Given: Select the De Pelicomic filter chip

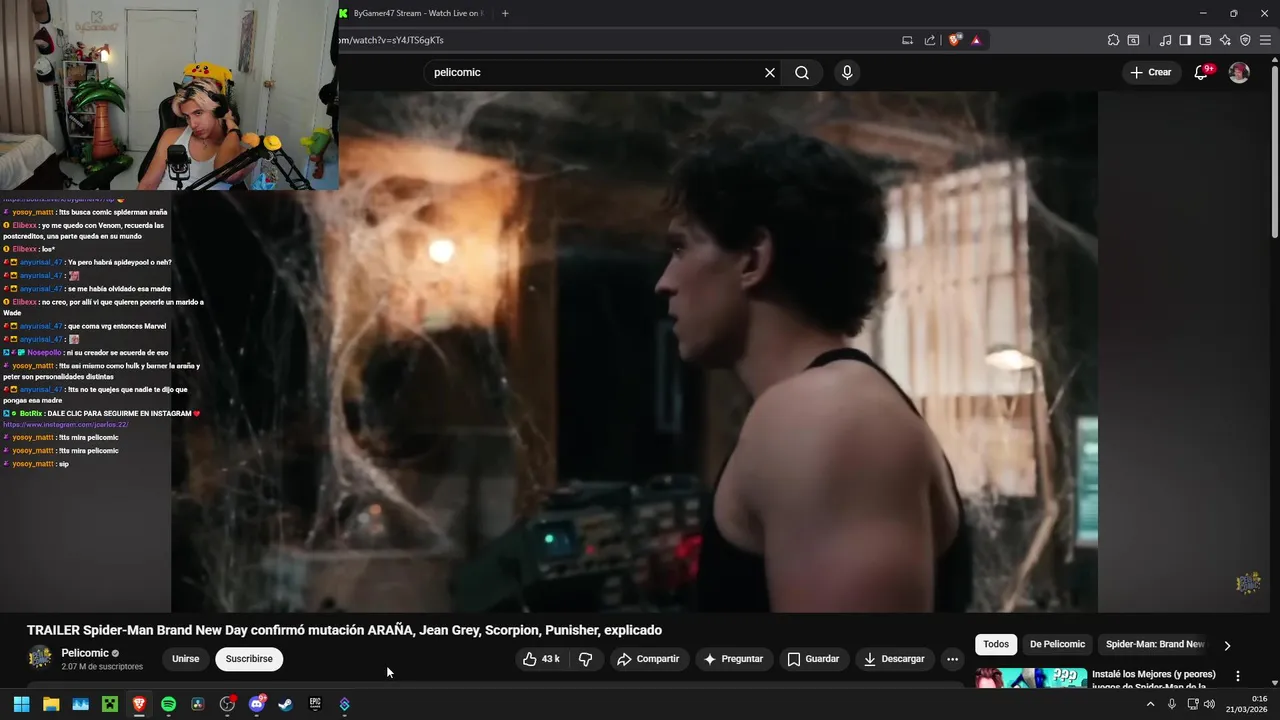Looking at the screenshot, I should tap(1057, 644).
